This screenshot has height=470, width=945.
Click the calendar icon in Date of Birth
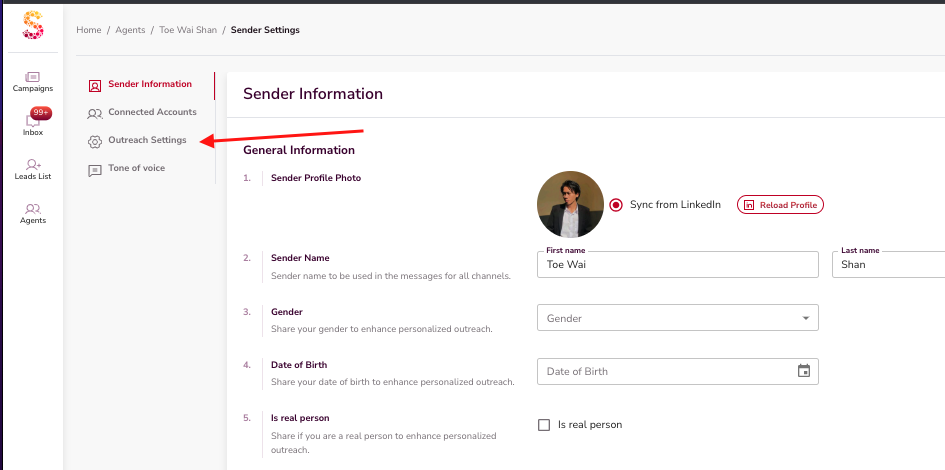click(804, 371)
